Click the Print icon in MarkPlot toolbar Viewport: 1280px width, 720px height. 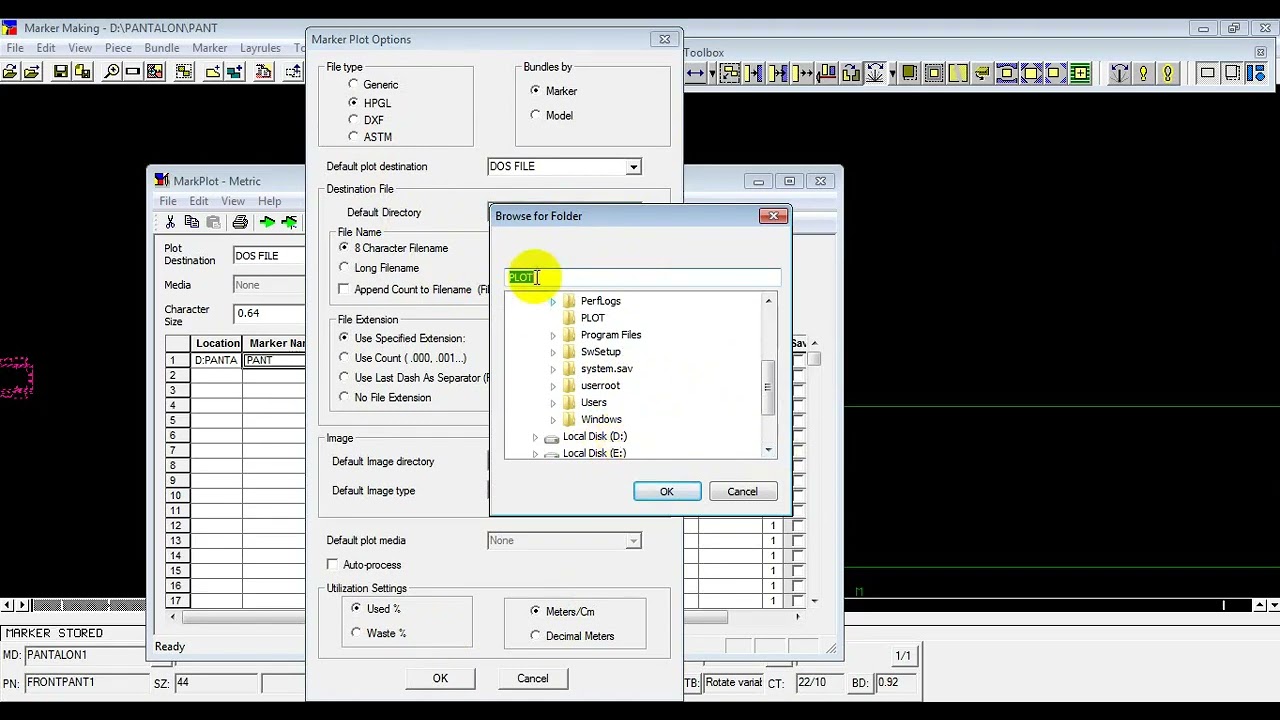pos(240,222)
